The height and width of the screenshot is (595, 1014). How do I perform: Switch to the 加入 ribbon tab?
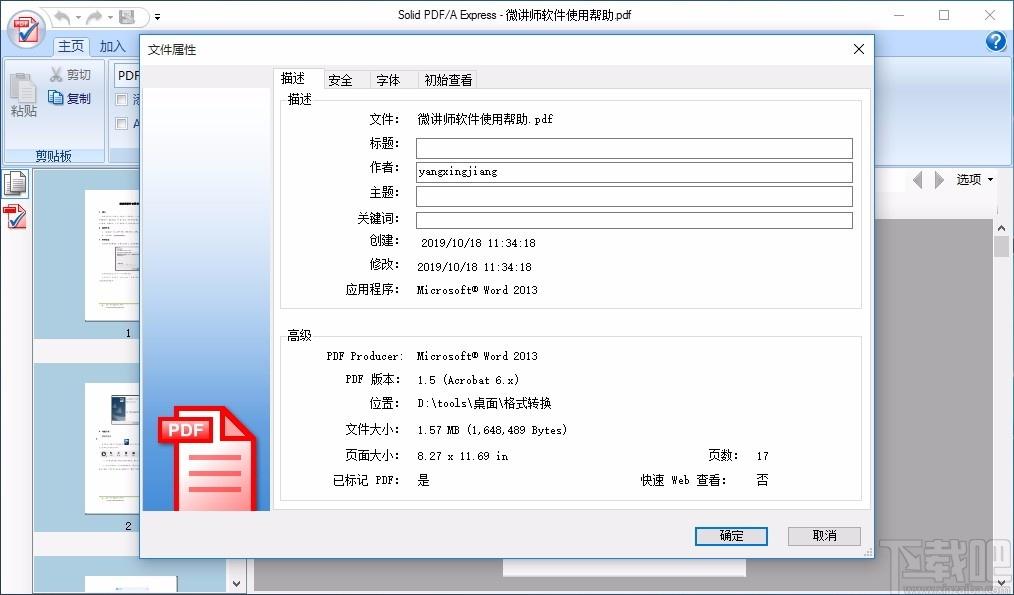(112, 46)
